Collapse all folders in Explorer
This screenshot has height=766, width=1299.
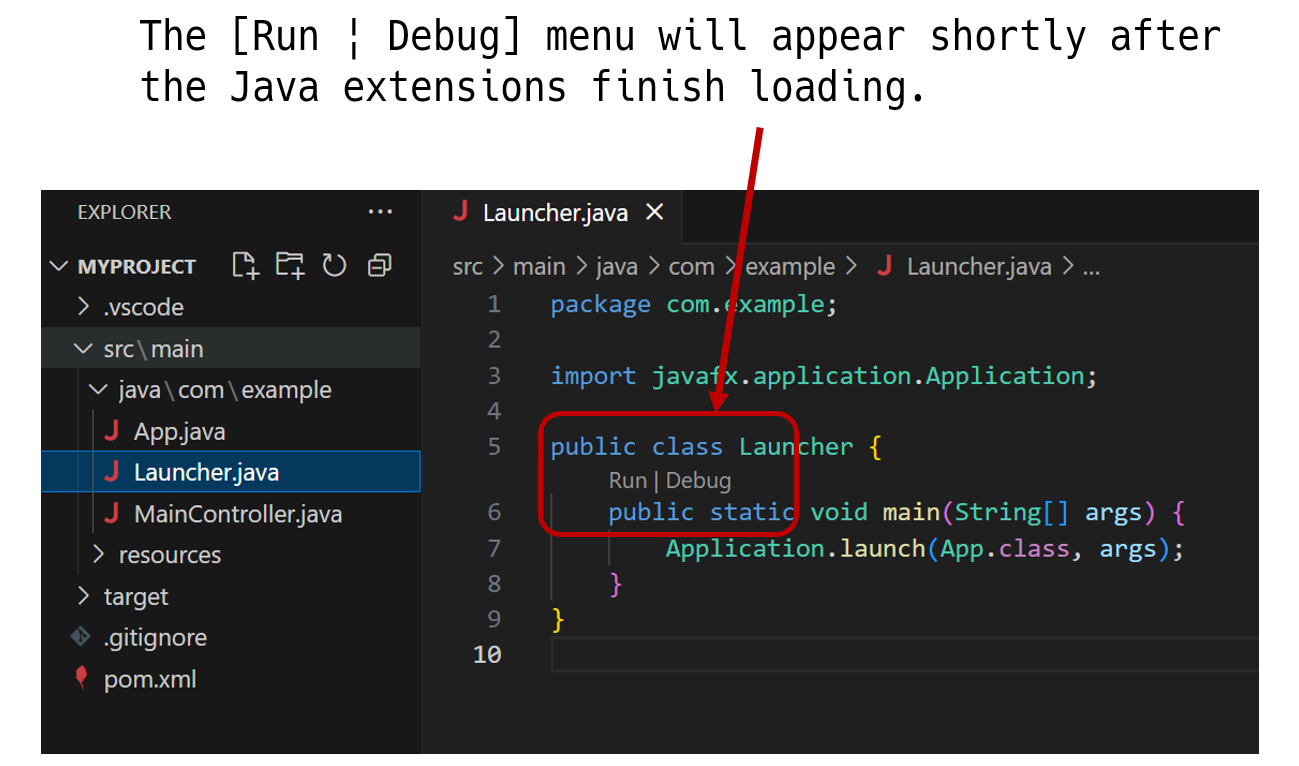click(379, 265)
